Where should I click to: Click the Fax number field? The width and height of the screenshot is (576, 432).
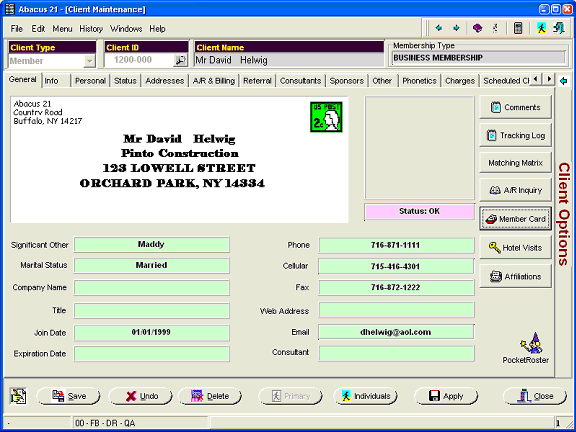tap(396, 288)
